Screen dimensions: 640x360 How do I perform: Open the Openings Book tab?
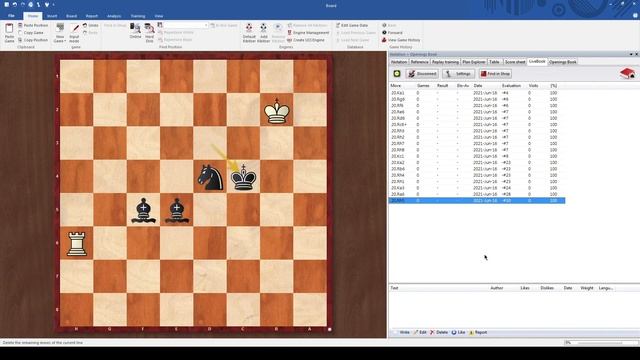pos(562,62)
